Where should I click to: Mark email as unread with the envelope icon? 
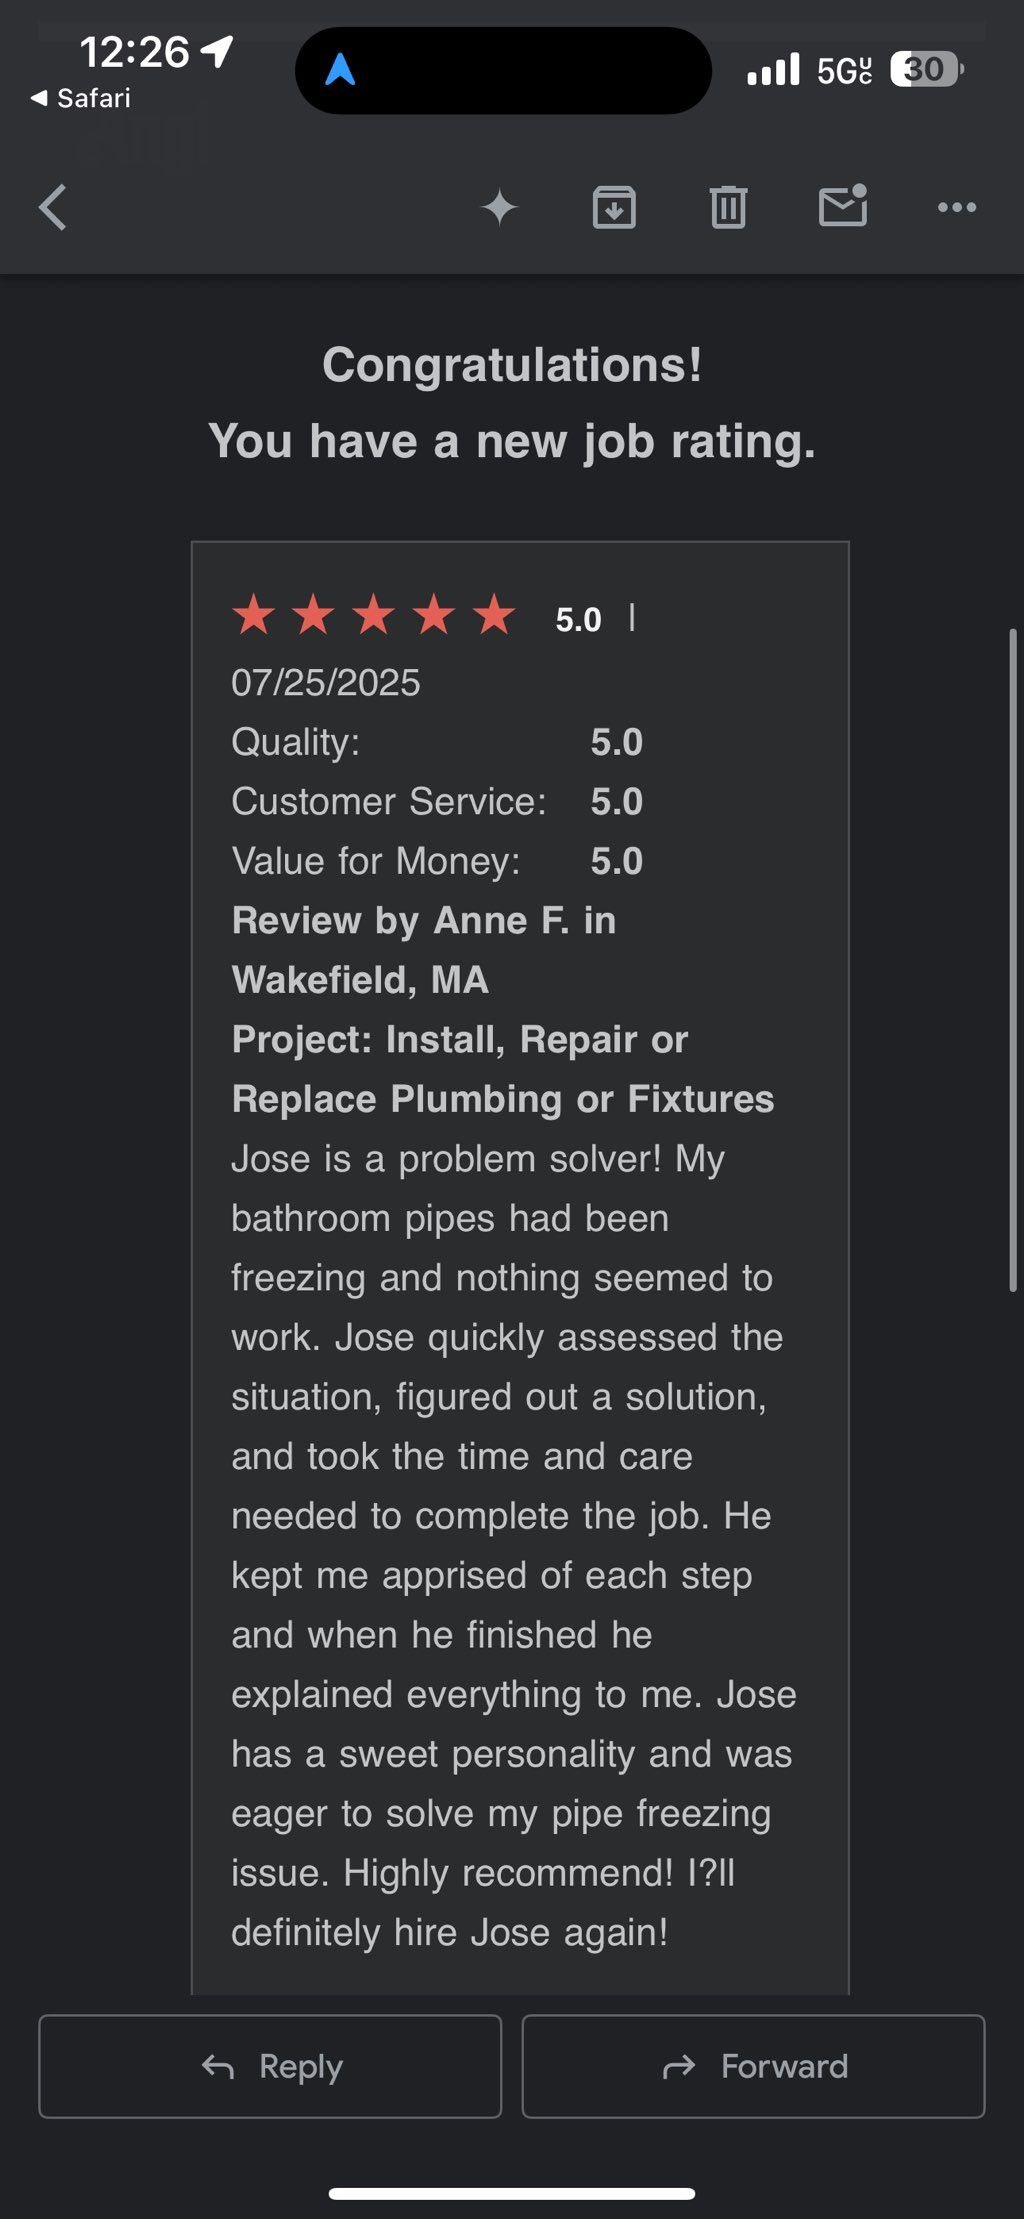click(x=843, y=206)
